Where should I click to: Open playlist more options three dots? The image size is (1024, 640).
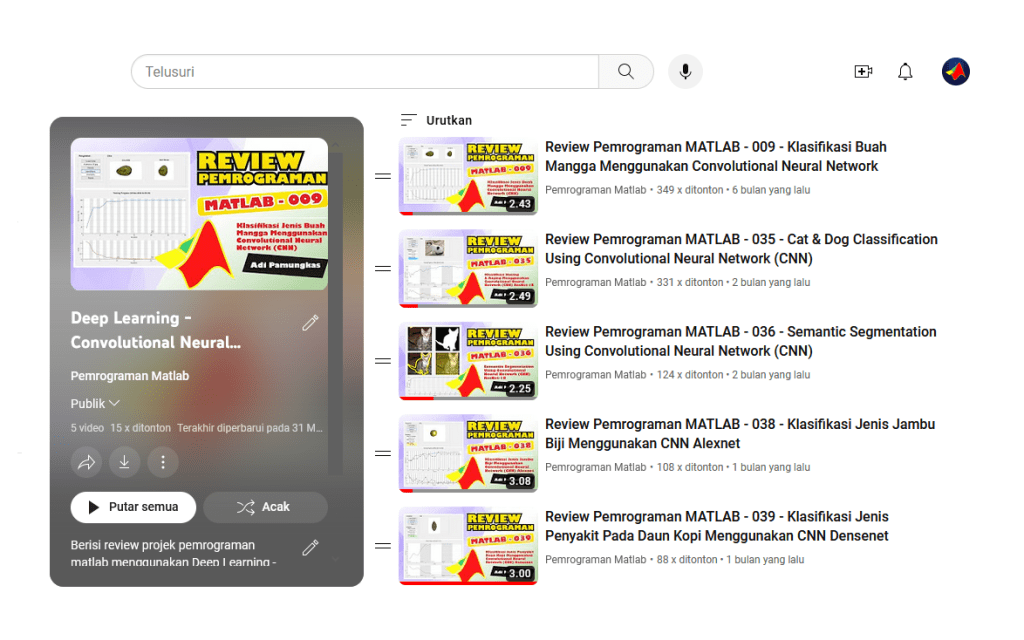[x=162, y=462]
